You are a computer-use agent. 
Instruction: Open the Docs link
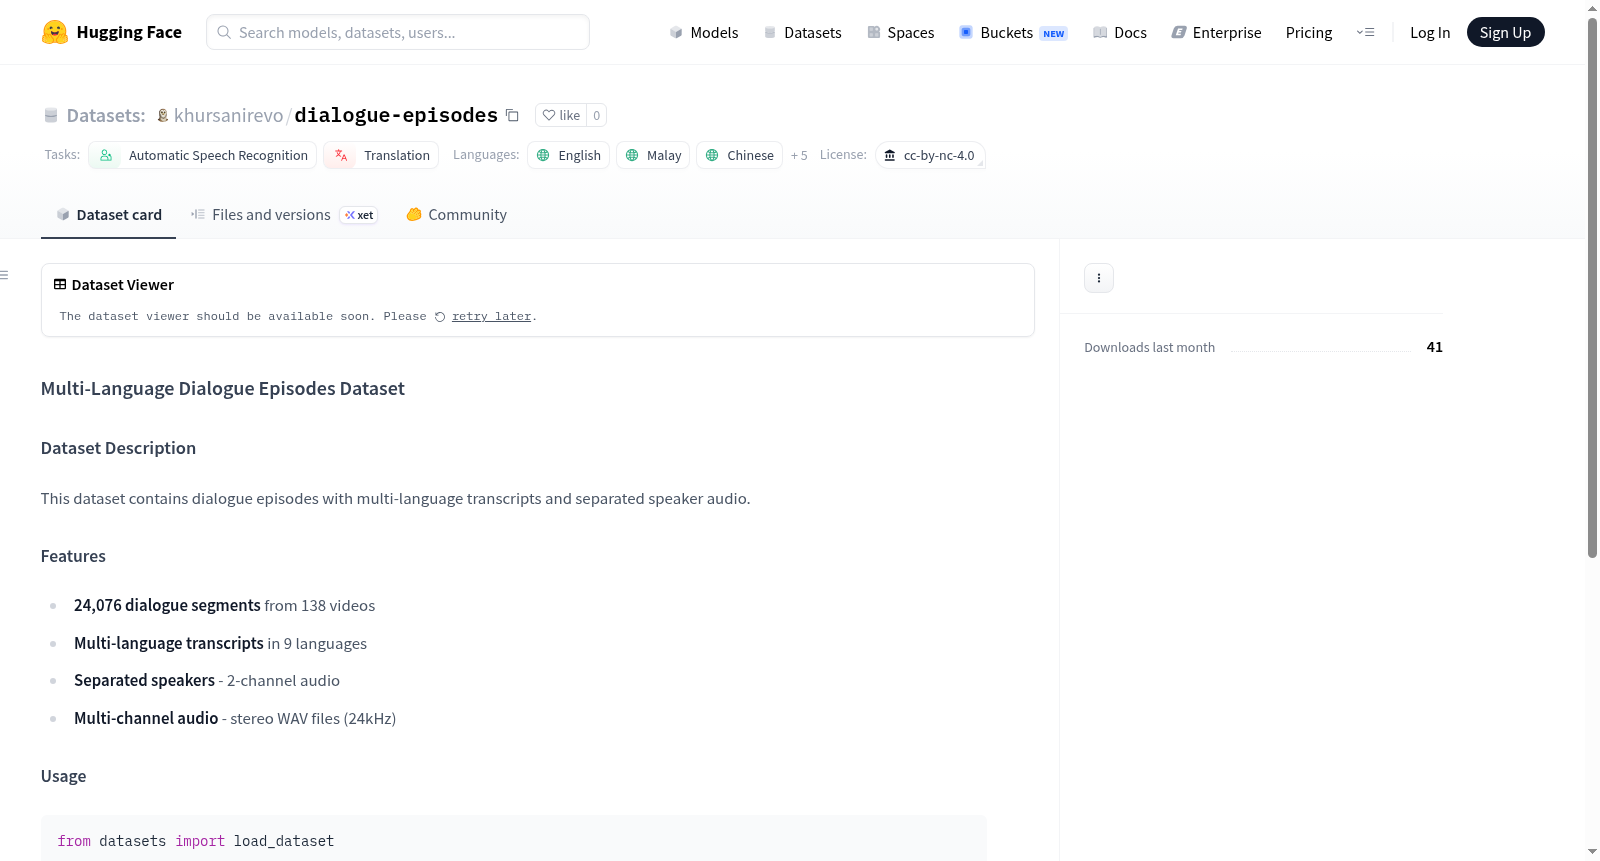1120,32
